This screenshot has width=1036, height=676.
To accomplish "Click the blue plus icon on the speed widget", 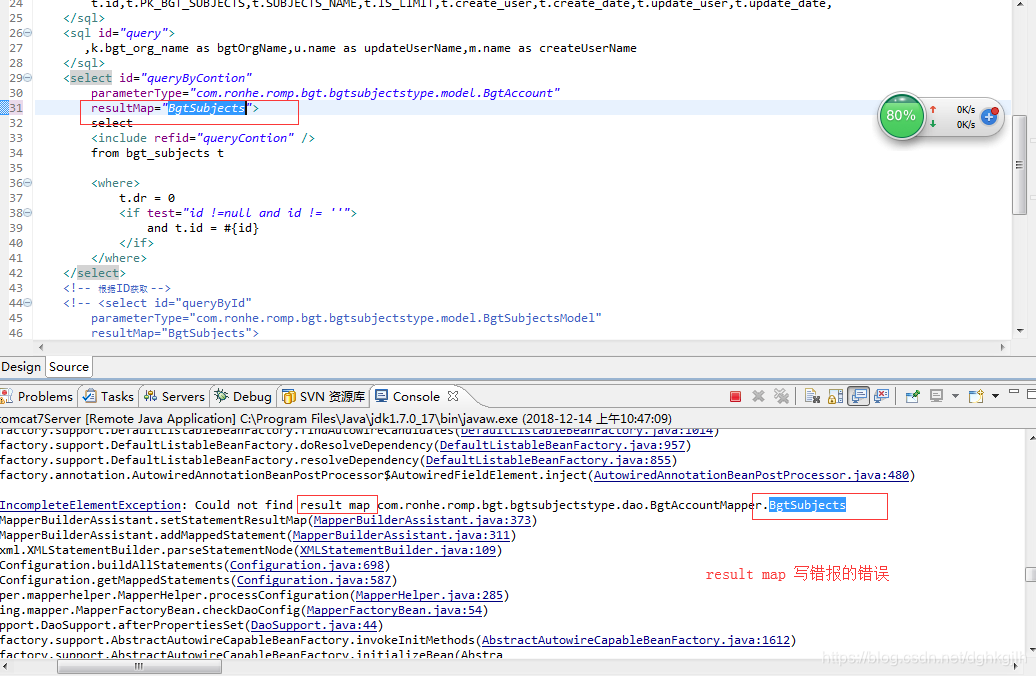I will (989, 117).
